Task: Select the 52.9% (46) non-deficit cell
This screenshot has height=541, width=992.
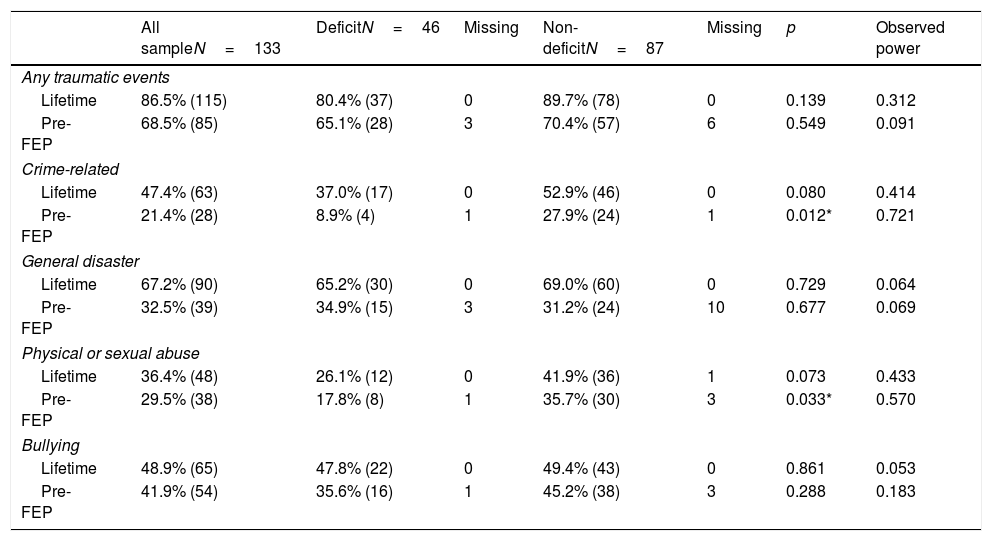Action: click(581, 193)
